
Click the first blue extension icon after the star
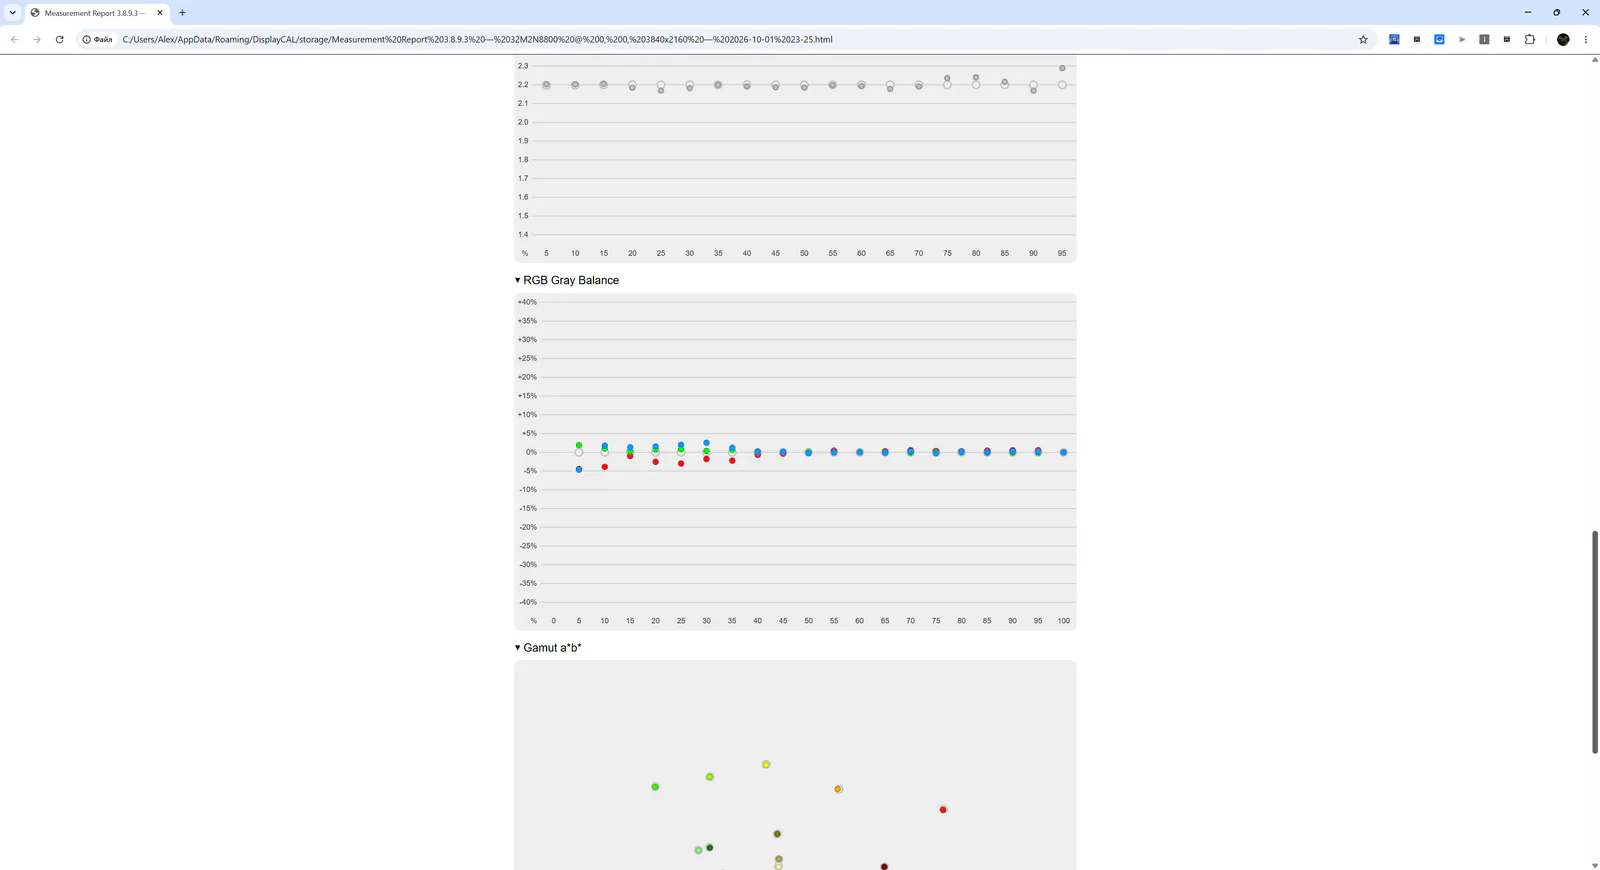coord(1394,39)
